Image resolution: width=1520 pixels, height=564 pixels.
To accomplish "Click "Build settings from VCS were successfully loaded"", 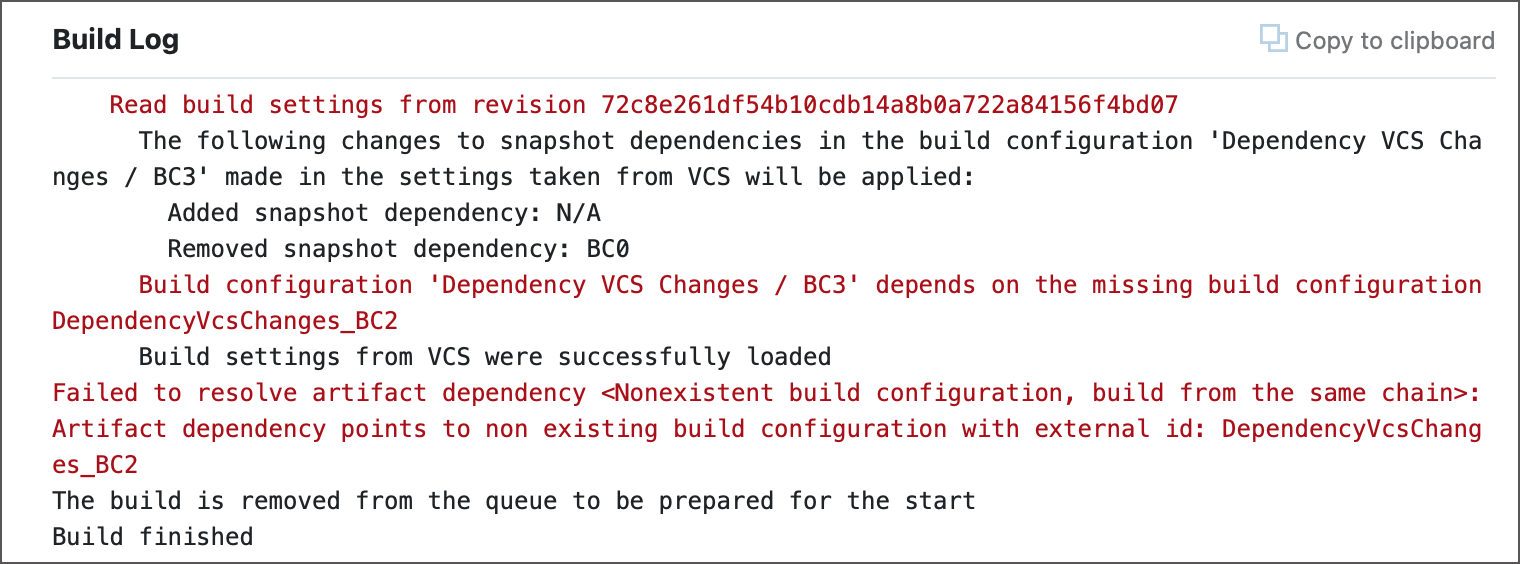I will point(485,357).
